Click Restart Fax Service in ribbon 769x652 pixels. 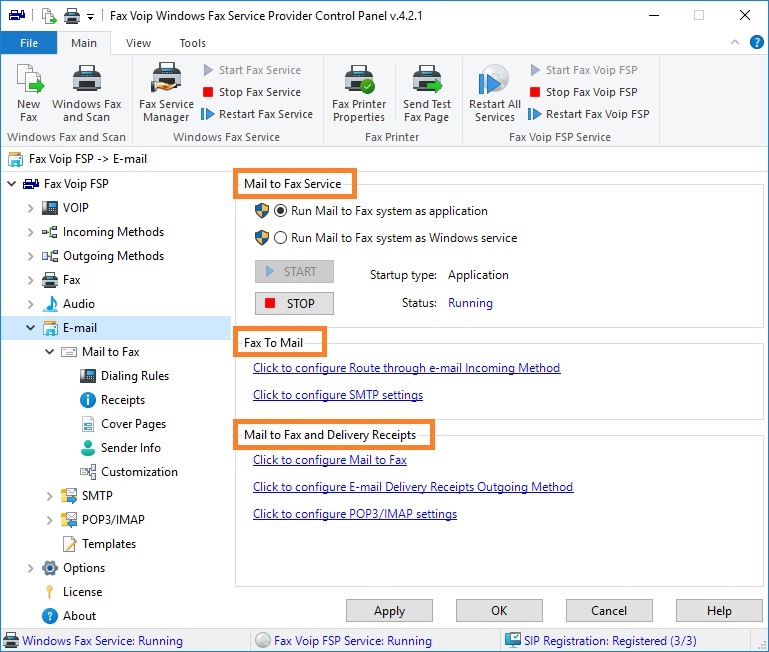(257, 114)
